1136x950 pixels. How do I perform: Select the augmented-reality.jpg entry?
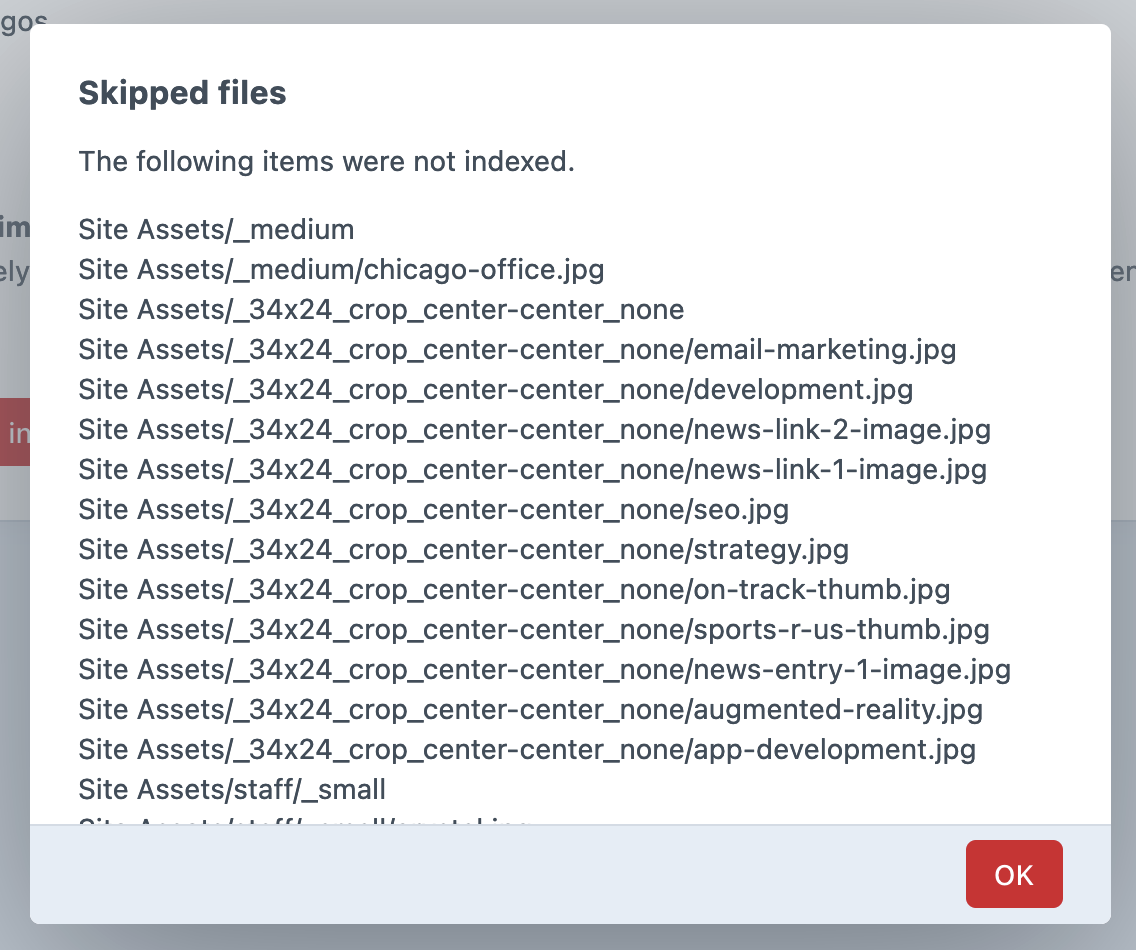(530, 709)
